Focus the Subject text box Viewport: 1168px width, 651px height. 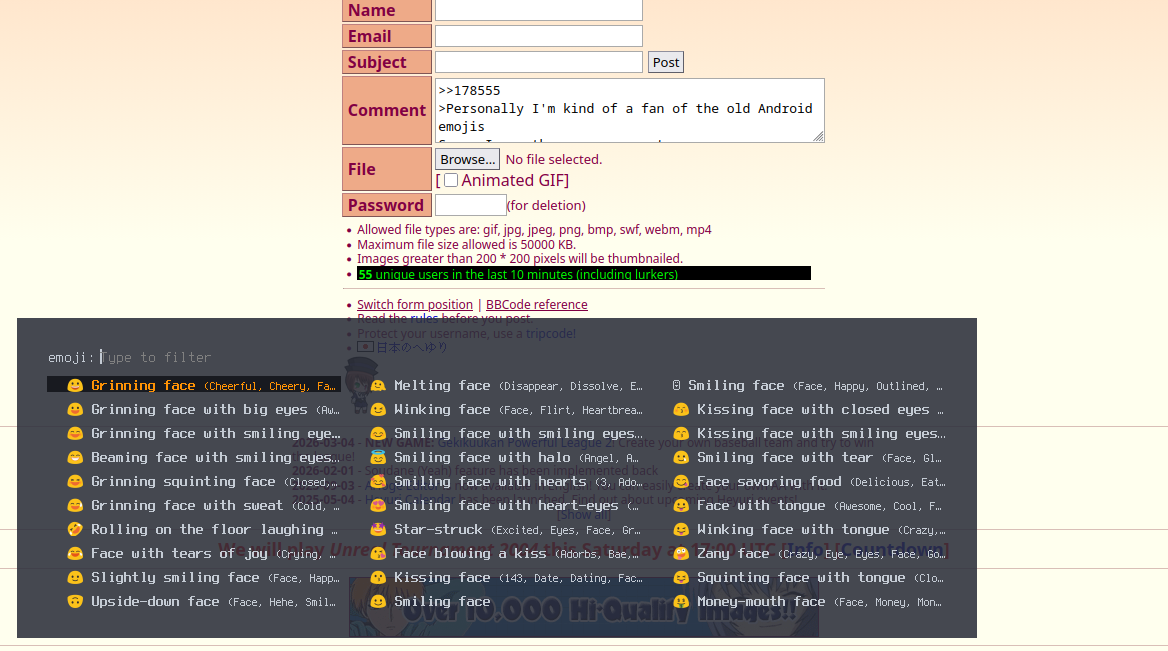click(x=538, y=62)
